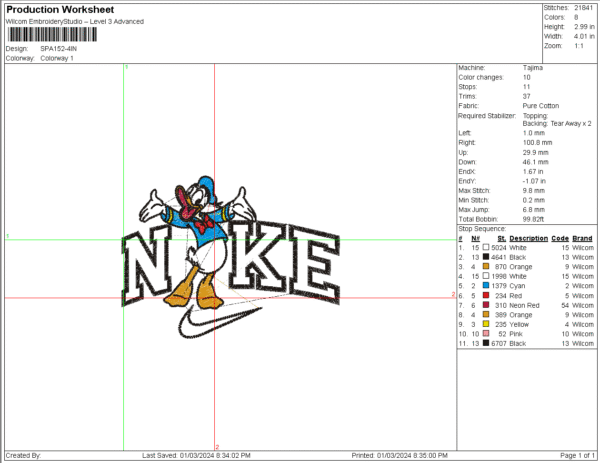Select the Black swatch with 4641 stitches
Screen dimensions: 600x463
point(486,257)
